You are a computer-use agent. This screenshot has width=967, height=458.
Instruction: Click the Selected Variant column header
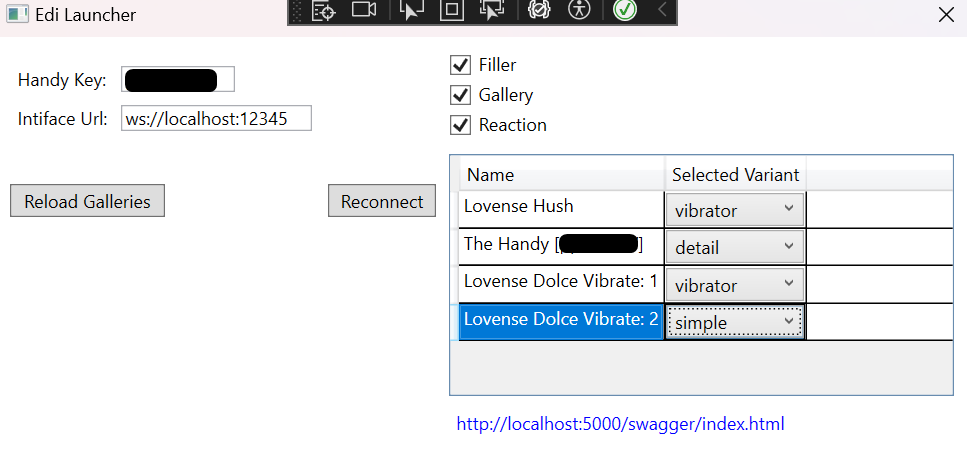click(735, 175)
